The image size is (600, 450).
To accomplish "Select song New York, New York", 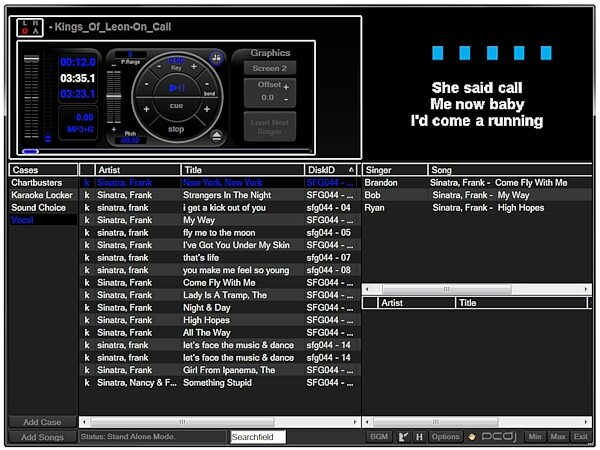I will [x=220, y=183].
